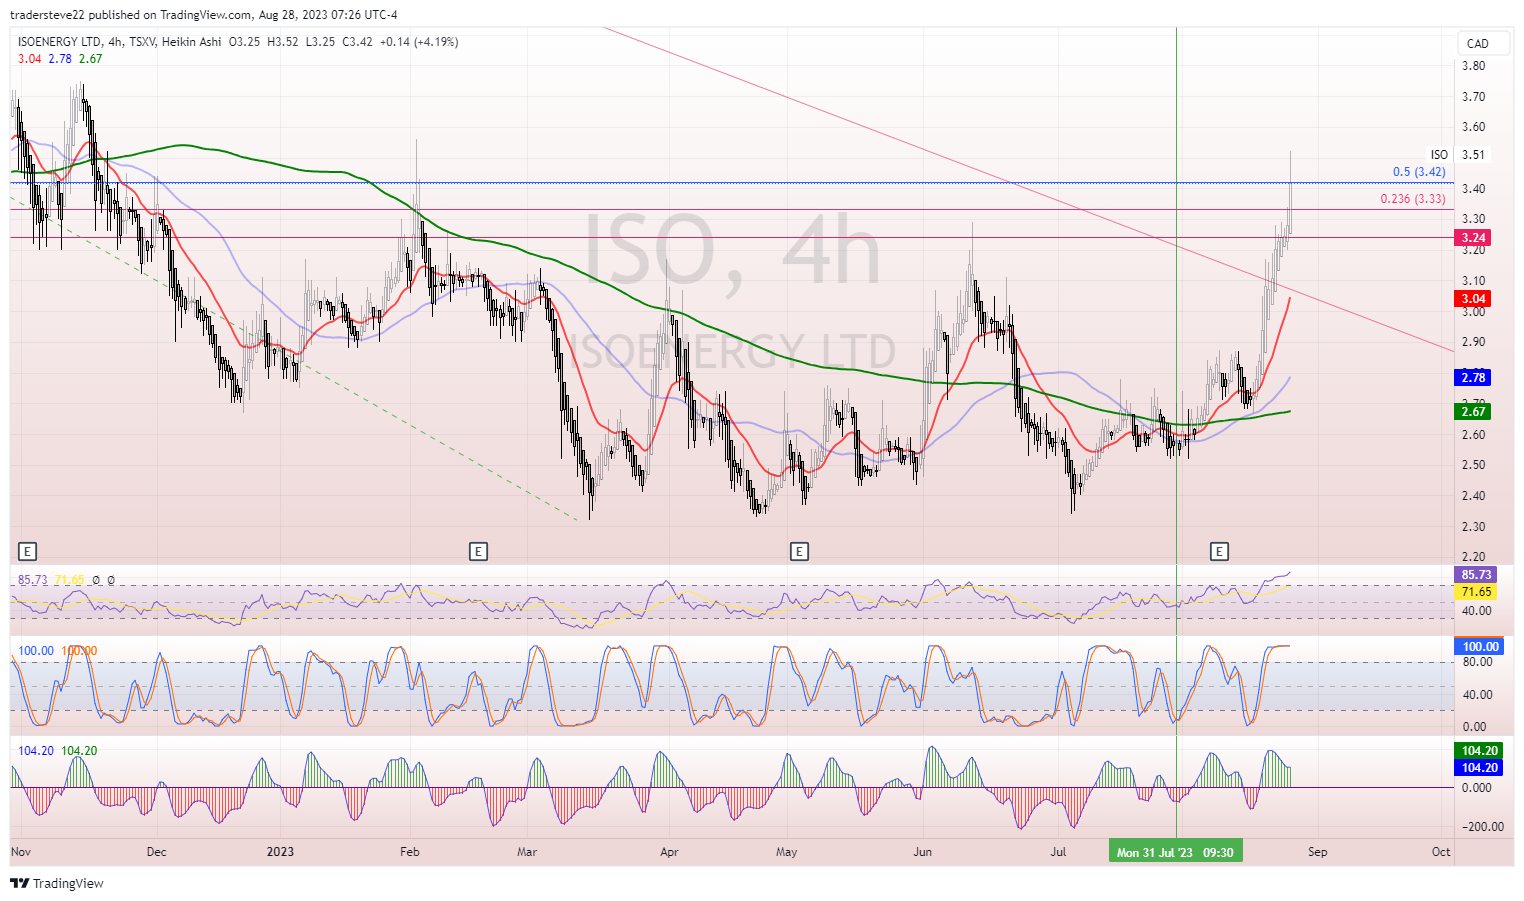Click the blue 2.78 moving average price tag
1524x901 pixels.
[1473, 377]
